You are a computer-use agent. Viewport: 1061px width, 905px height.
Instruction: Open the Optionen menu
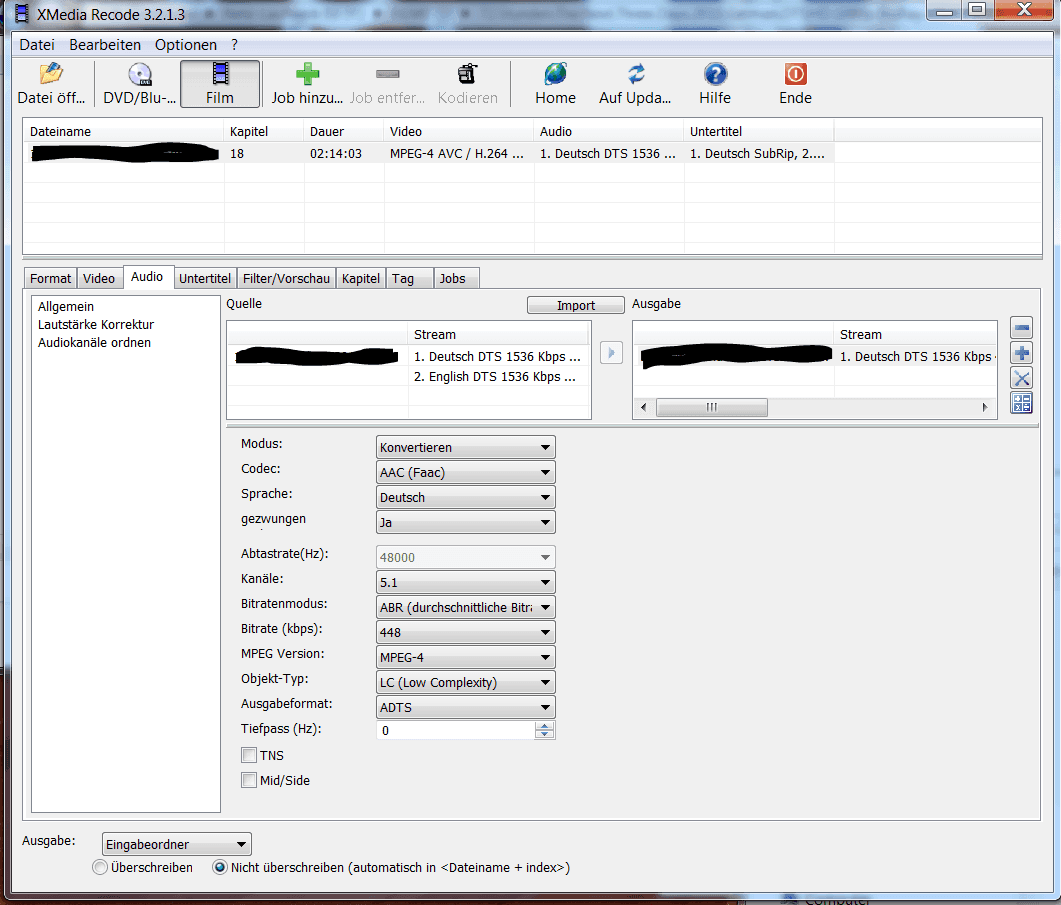tap(185, 45)
